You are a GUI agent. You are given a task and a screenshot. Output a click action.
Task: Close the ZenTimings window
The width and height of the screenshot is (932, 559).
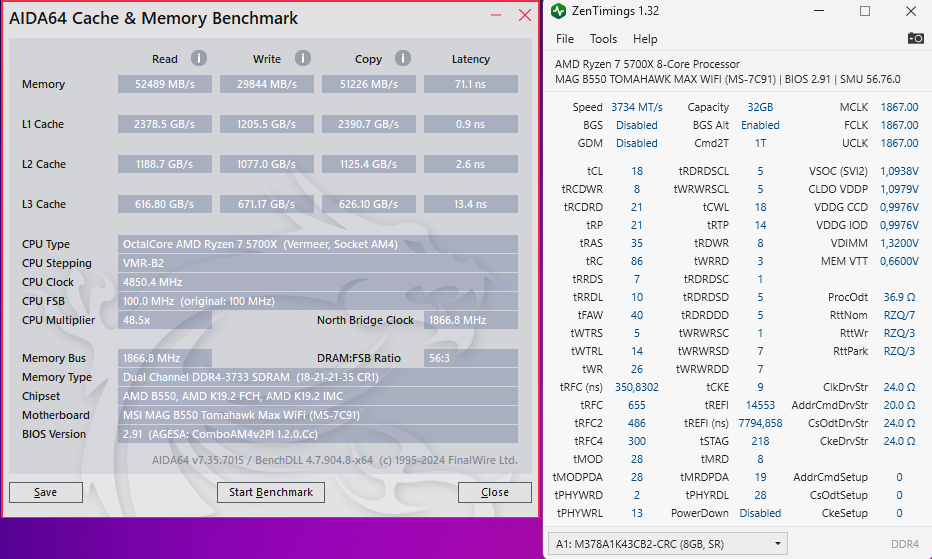[911, 11]
